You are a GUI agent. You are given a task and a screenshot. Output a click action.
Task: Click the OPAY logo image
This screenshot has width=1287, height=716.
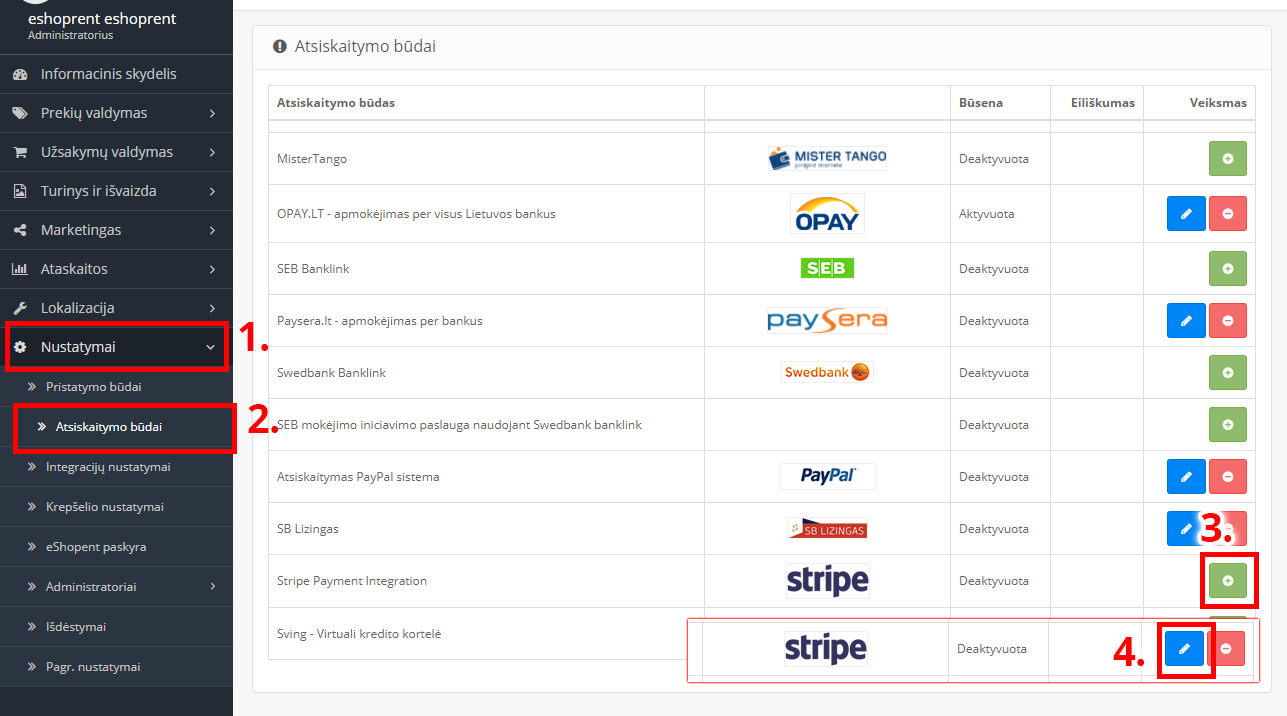(827, 214)
